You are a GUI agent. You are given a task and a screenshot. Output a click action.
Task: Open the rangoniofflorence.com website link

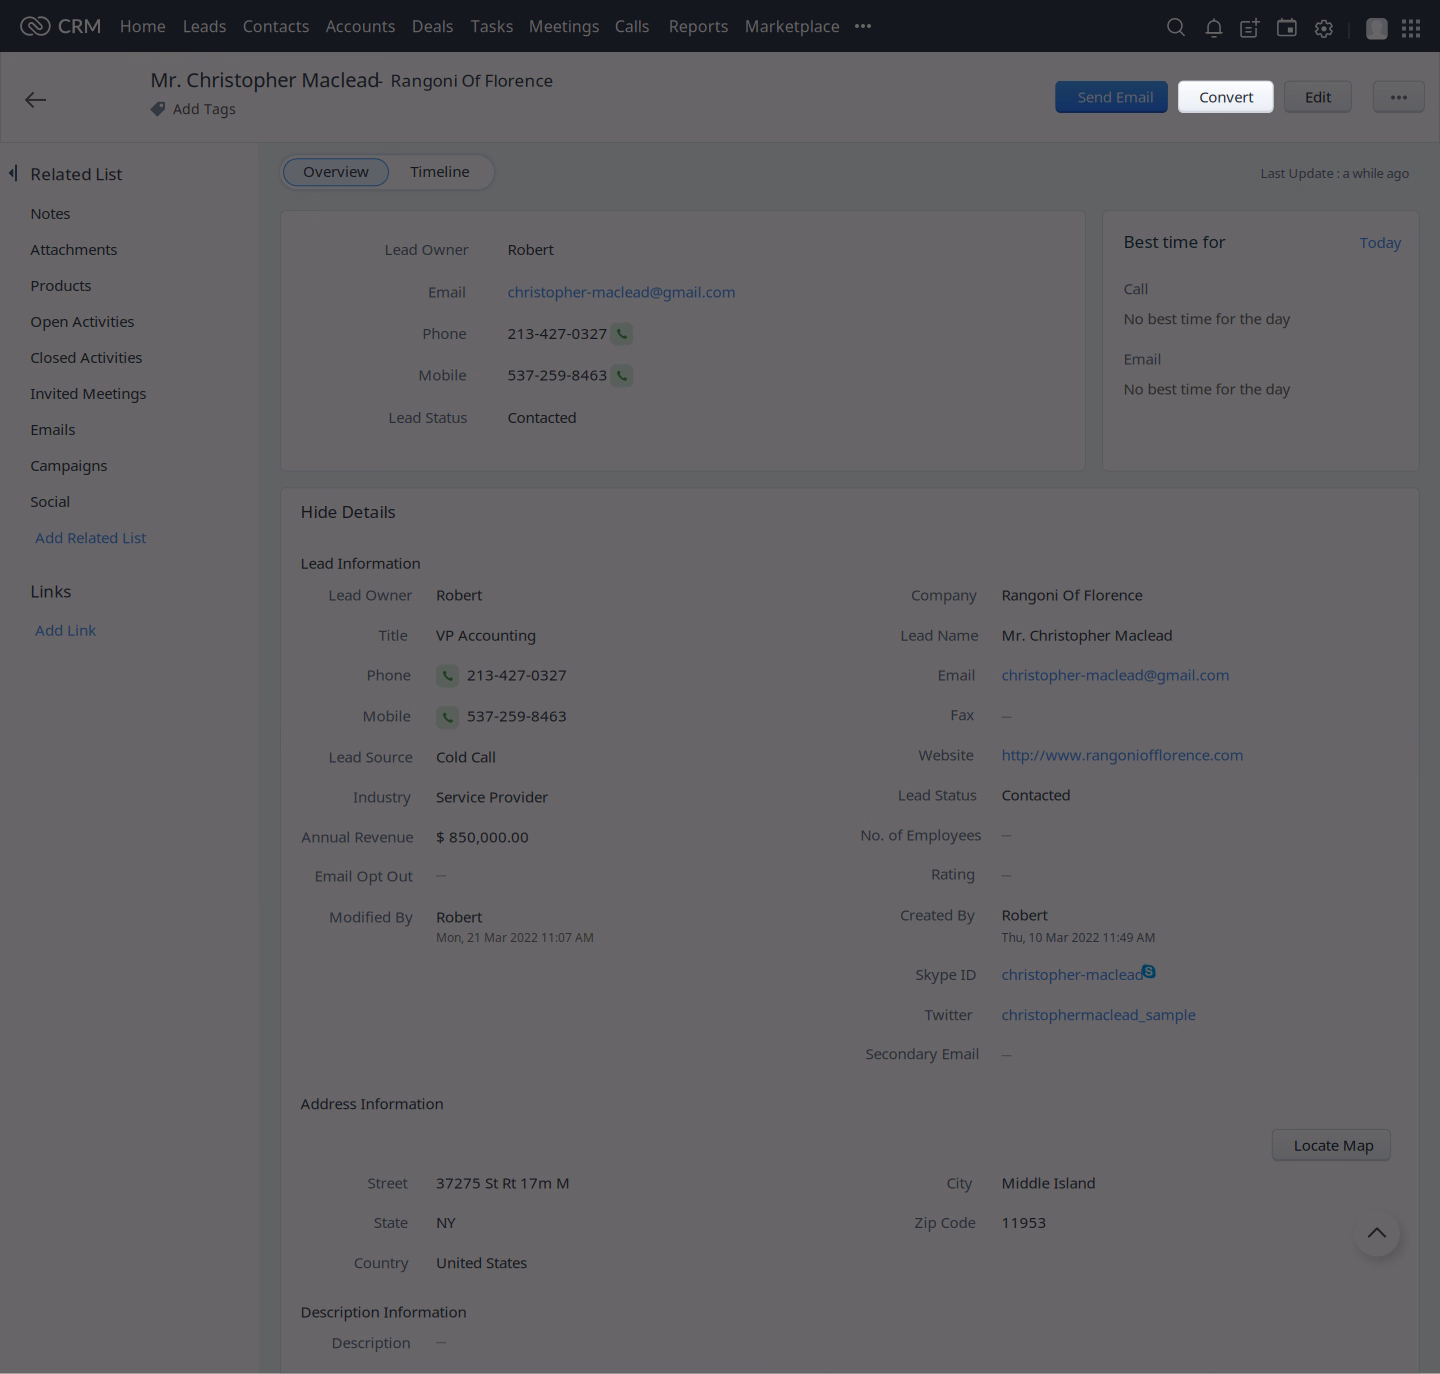(1122, 755)
